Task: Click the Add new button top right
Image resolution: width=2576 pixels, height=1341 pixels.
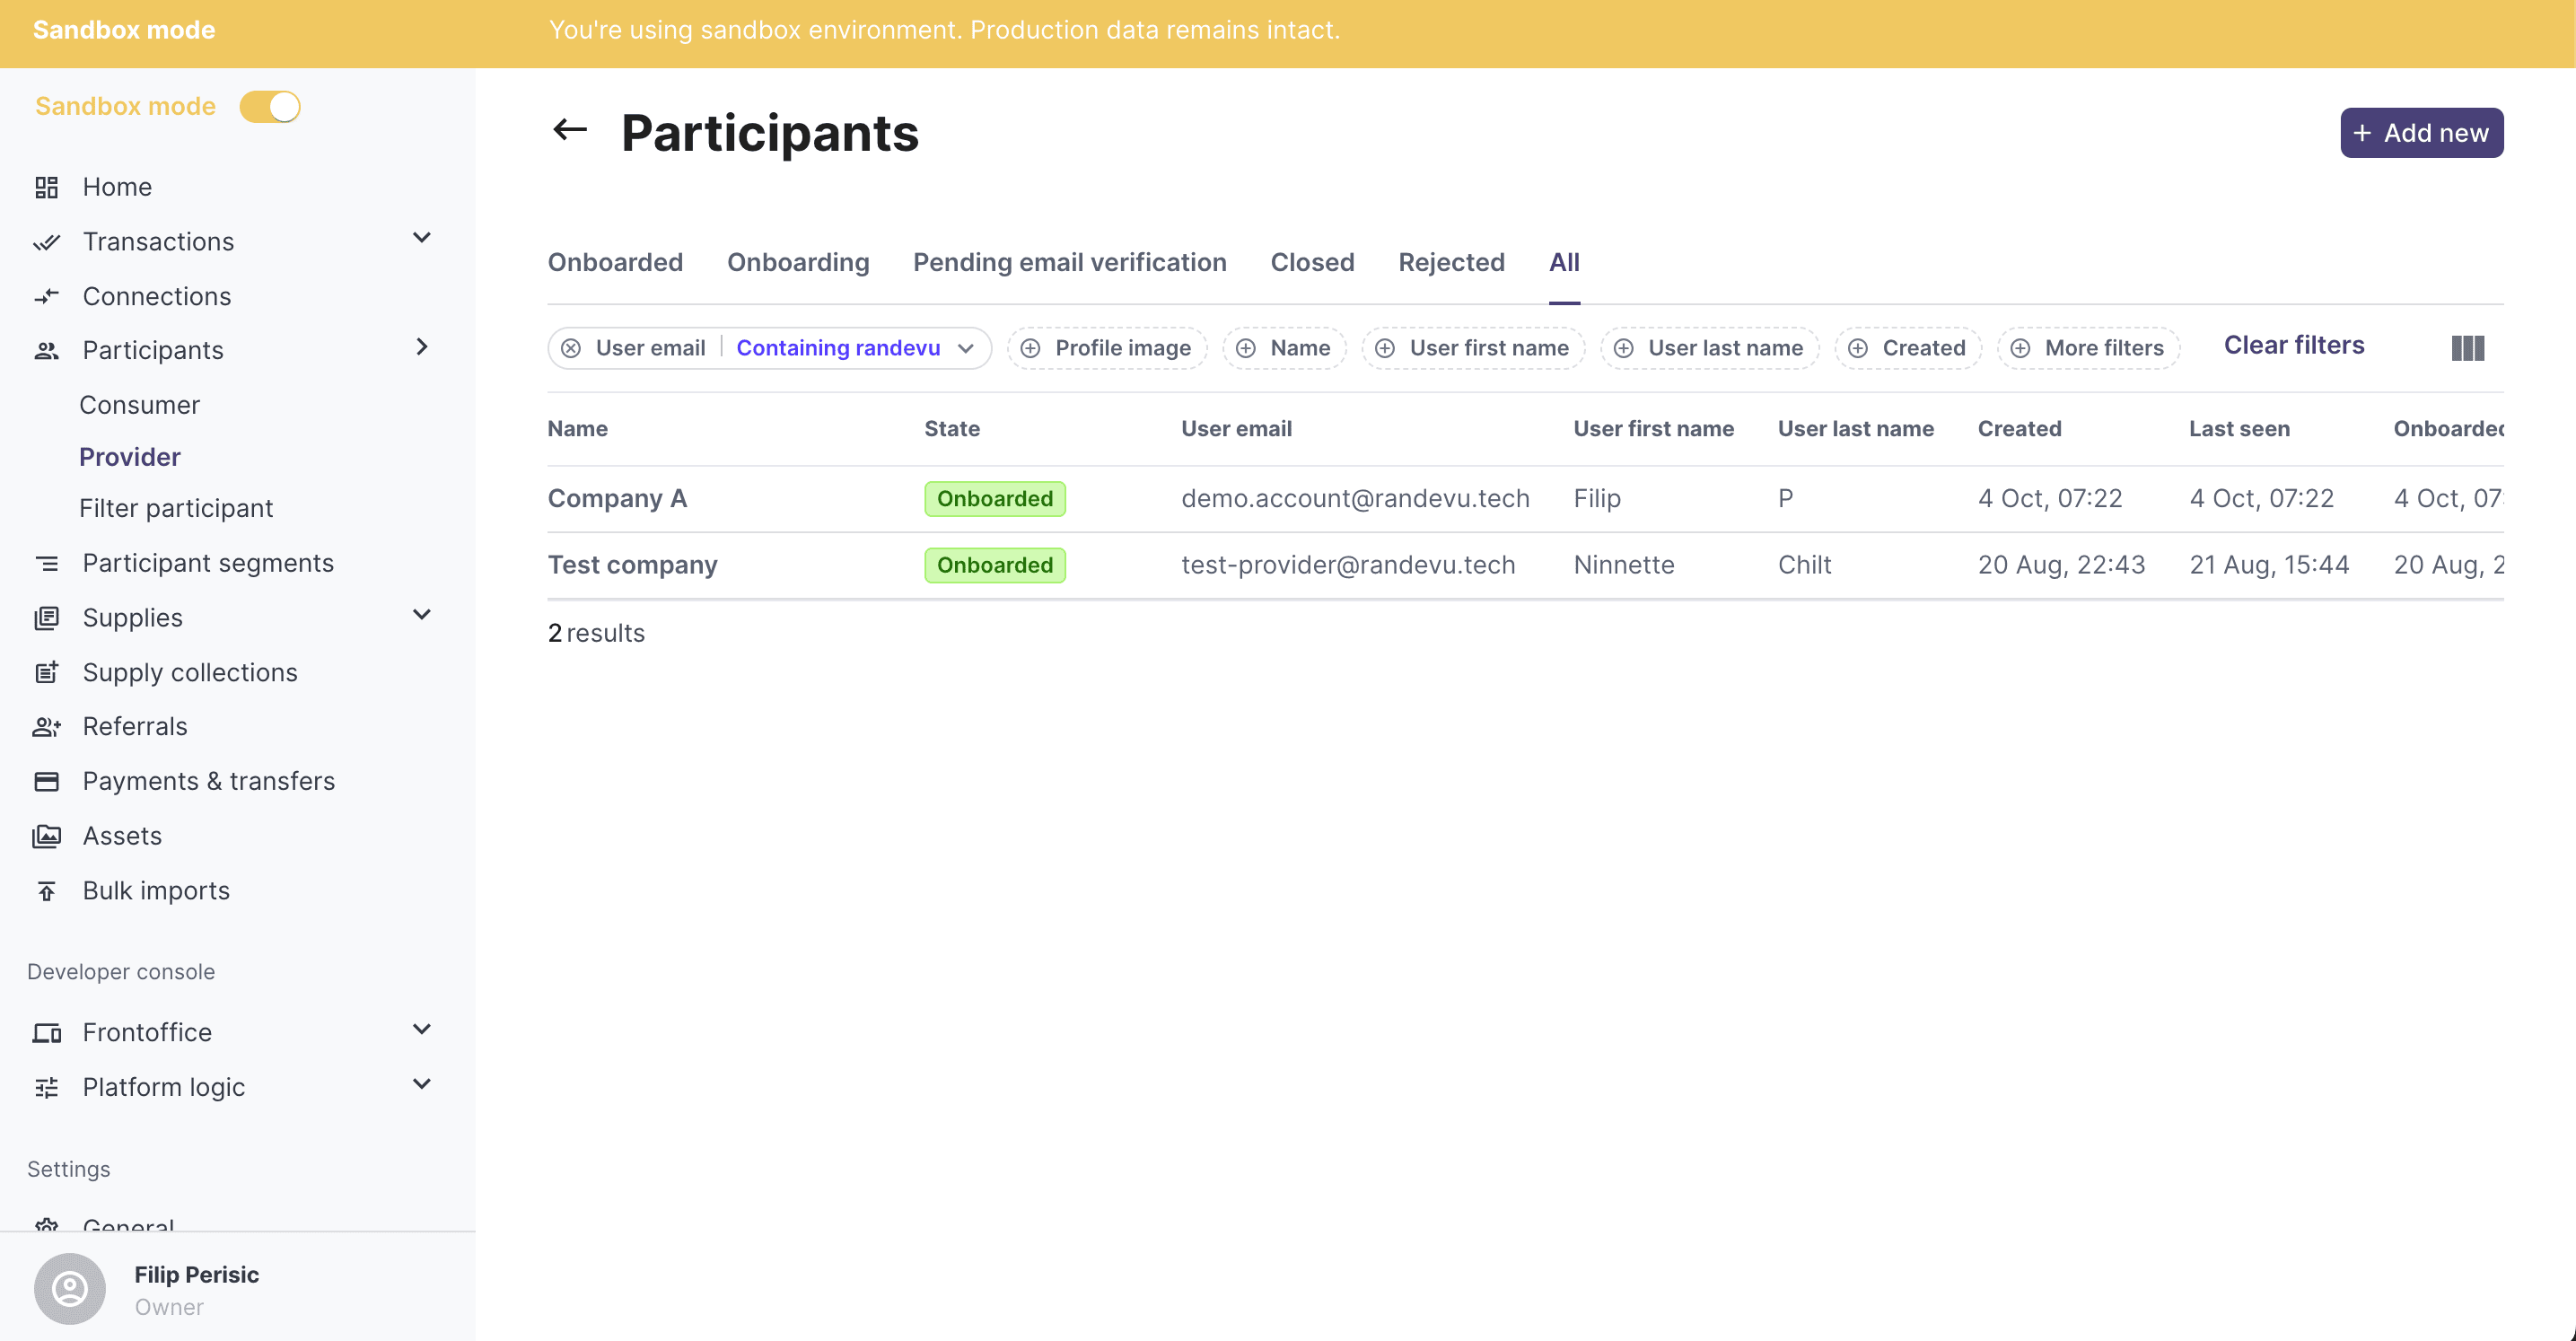Action: click(x=2421, y=131)
